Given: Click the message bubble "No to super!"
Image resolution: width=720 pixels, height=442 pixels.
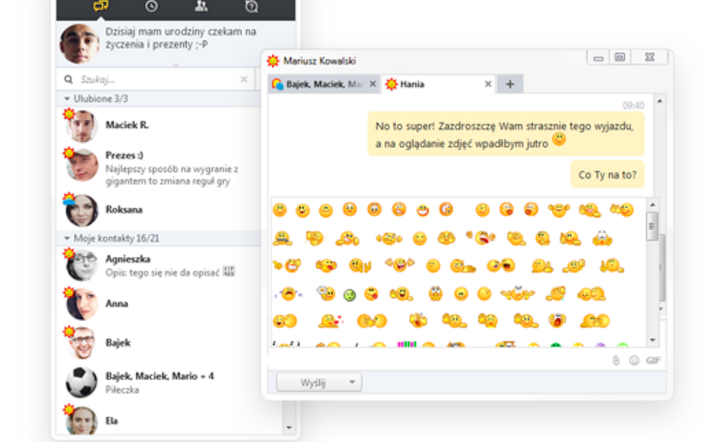Looking at the screenshot, I should [x=506, y=134].
